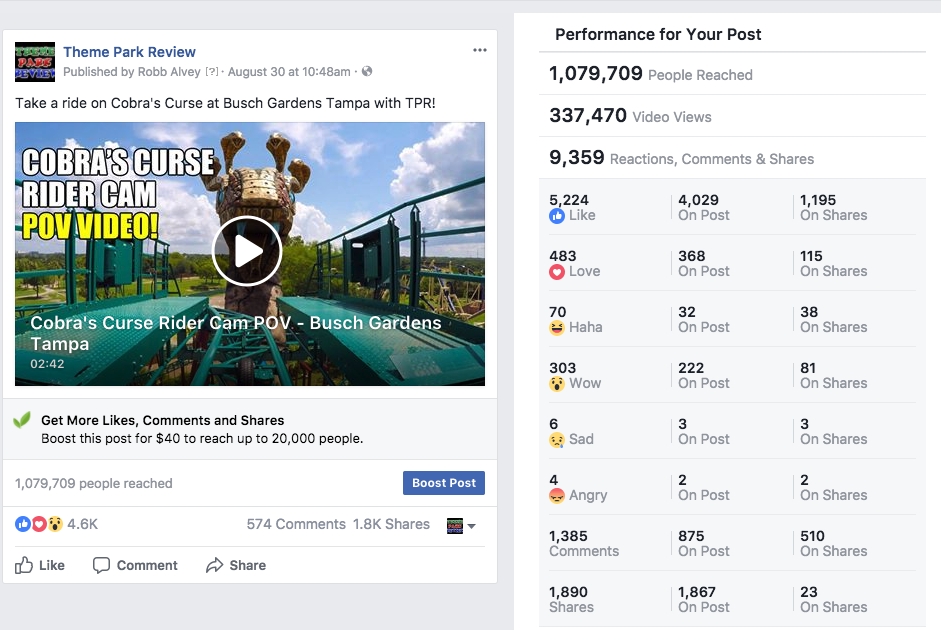This screenshot has width=941, height=630.
Task: Click '9,359 Reactions, Comments & Shares' stat
Action: pyautogui.click(x=682, y=158)
